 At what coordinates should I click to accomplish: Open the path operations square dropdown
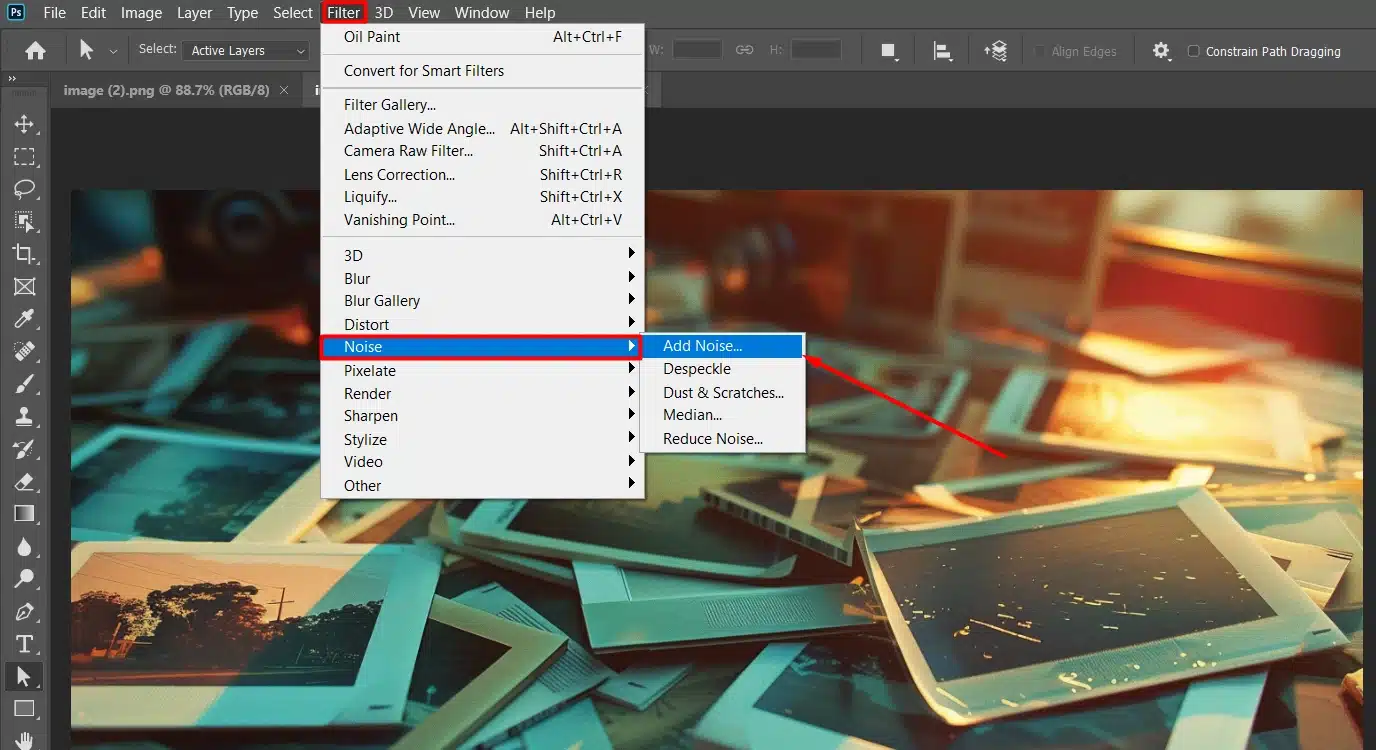pyautogui.click(x=888, y=51)
